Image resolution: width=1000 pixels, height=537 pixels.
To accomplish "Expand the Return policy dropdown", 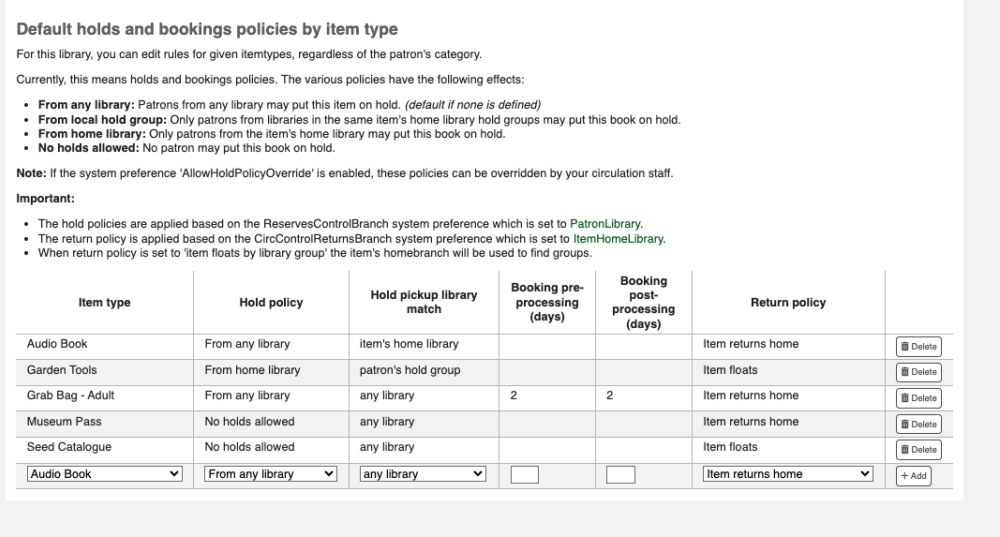I will pos(787,474).
